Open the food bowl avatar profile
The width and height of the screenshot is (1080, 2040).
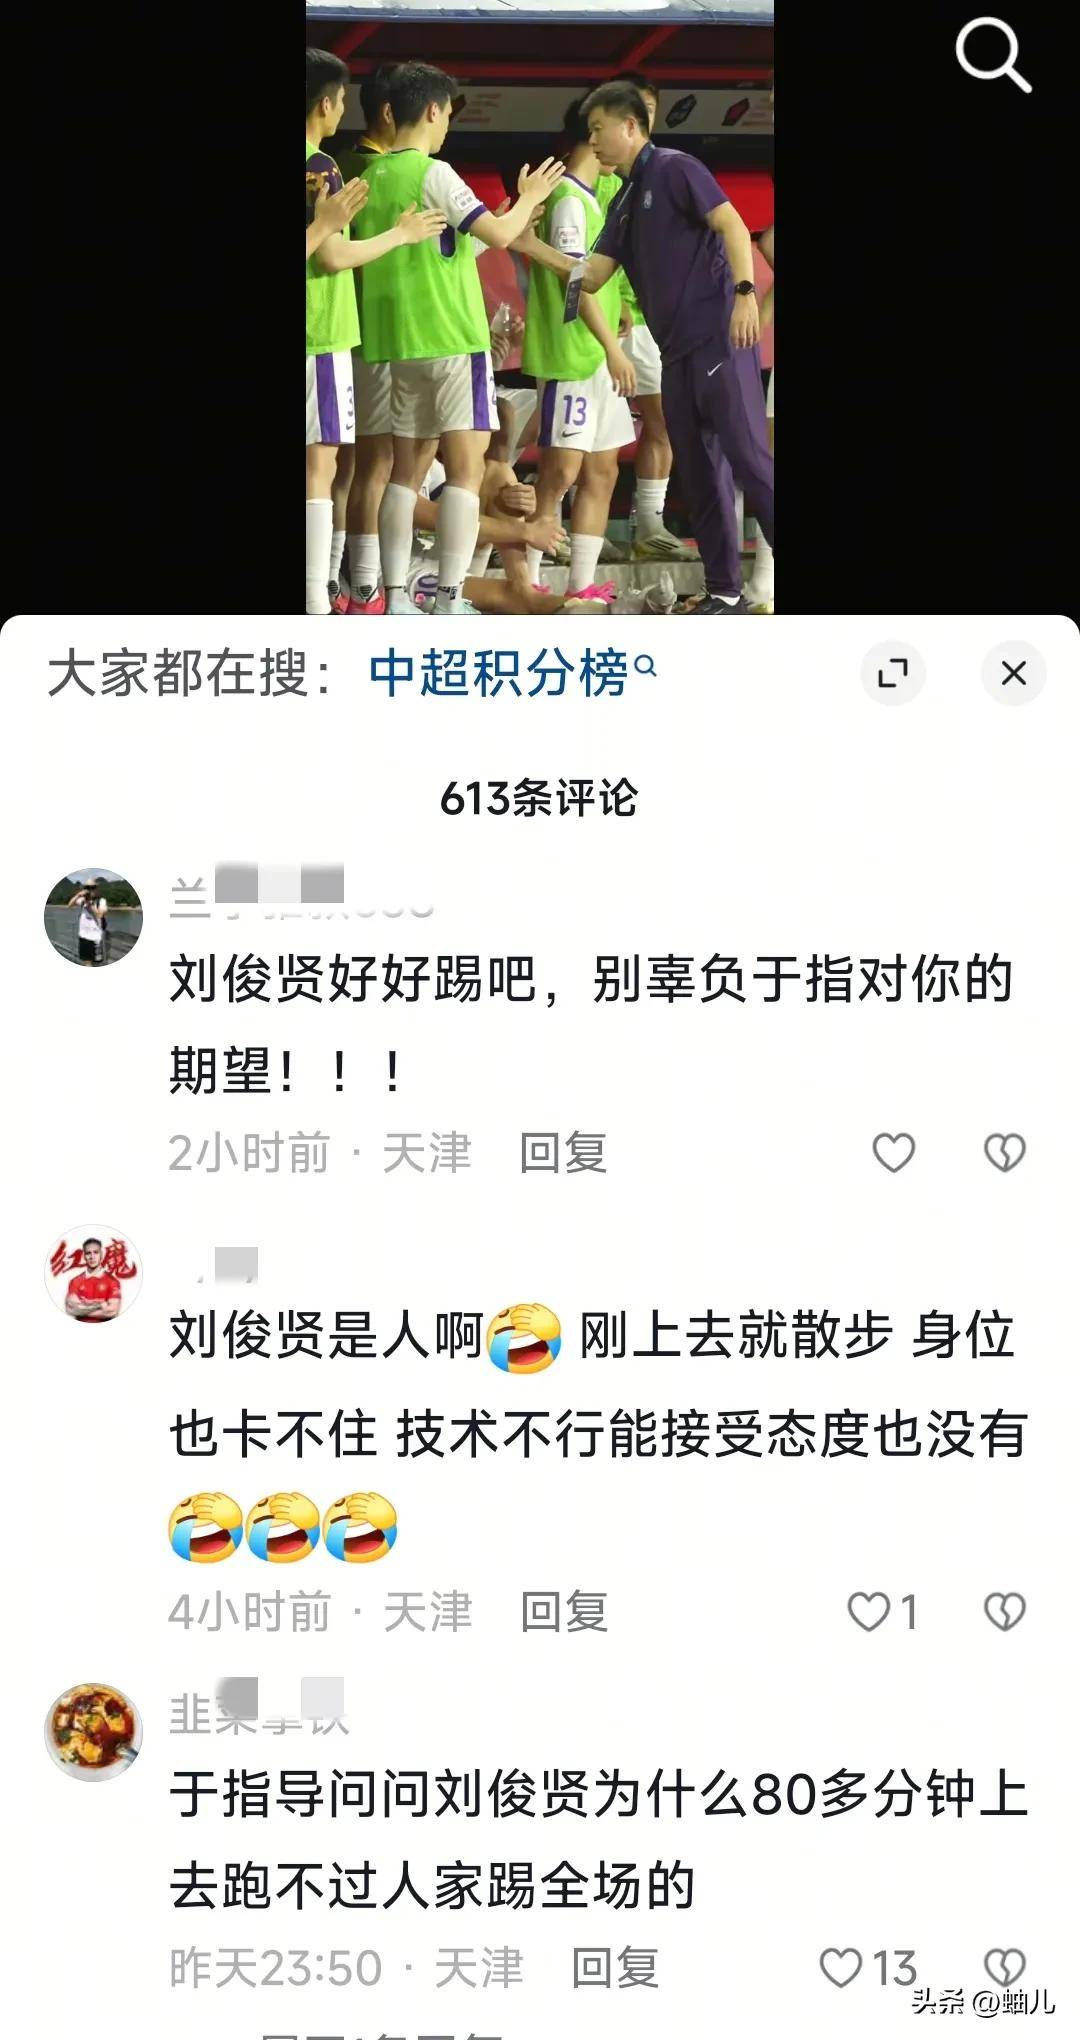(x=93, y=1731)
